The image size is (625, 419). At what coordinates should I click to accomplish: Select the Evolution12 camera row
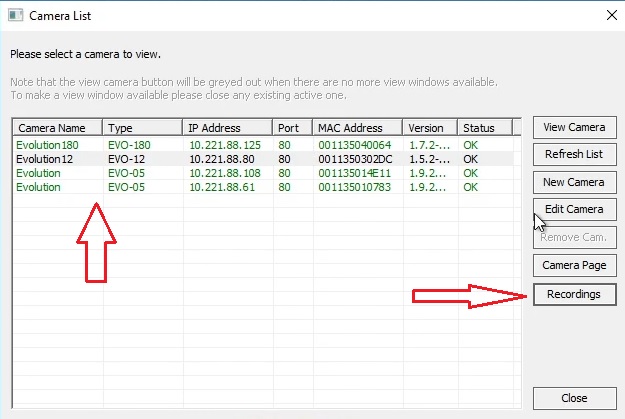(x=45, y=158)
